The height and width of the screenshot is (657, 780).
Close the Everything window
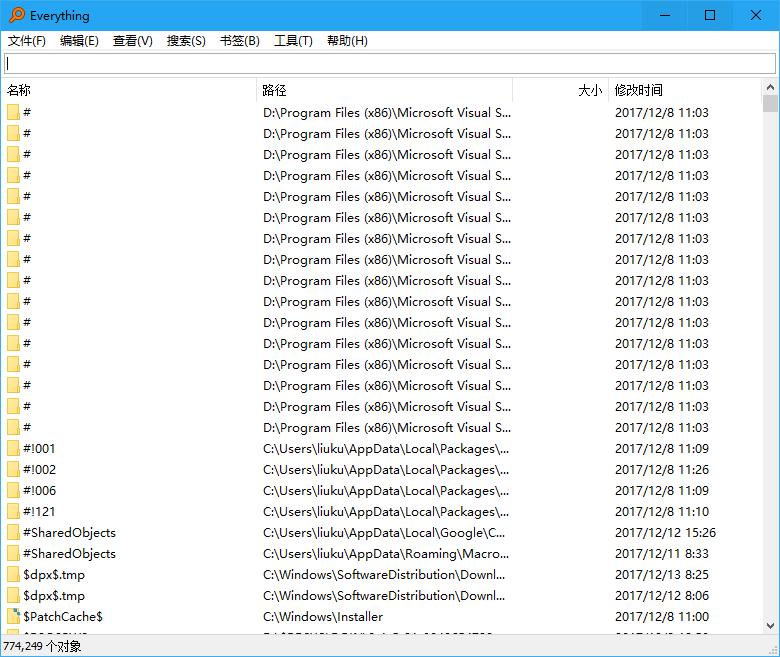coord(756,15)
